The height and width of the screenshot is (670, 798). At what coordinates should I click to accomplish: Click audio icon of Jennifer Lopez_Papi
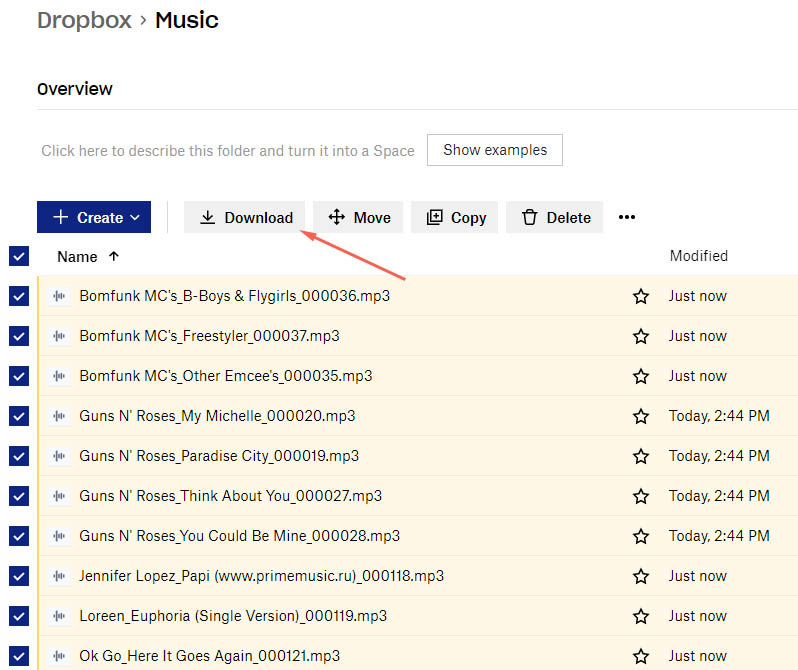coord(59,576)
